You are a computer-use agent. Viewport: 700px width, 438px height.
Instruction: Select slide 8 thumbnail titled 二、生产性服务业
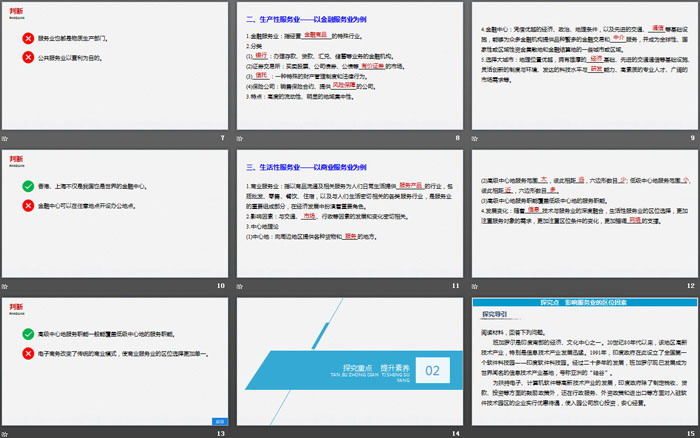click(350, 66)
